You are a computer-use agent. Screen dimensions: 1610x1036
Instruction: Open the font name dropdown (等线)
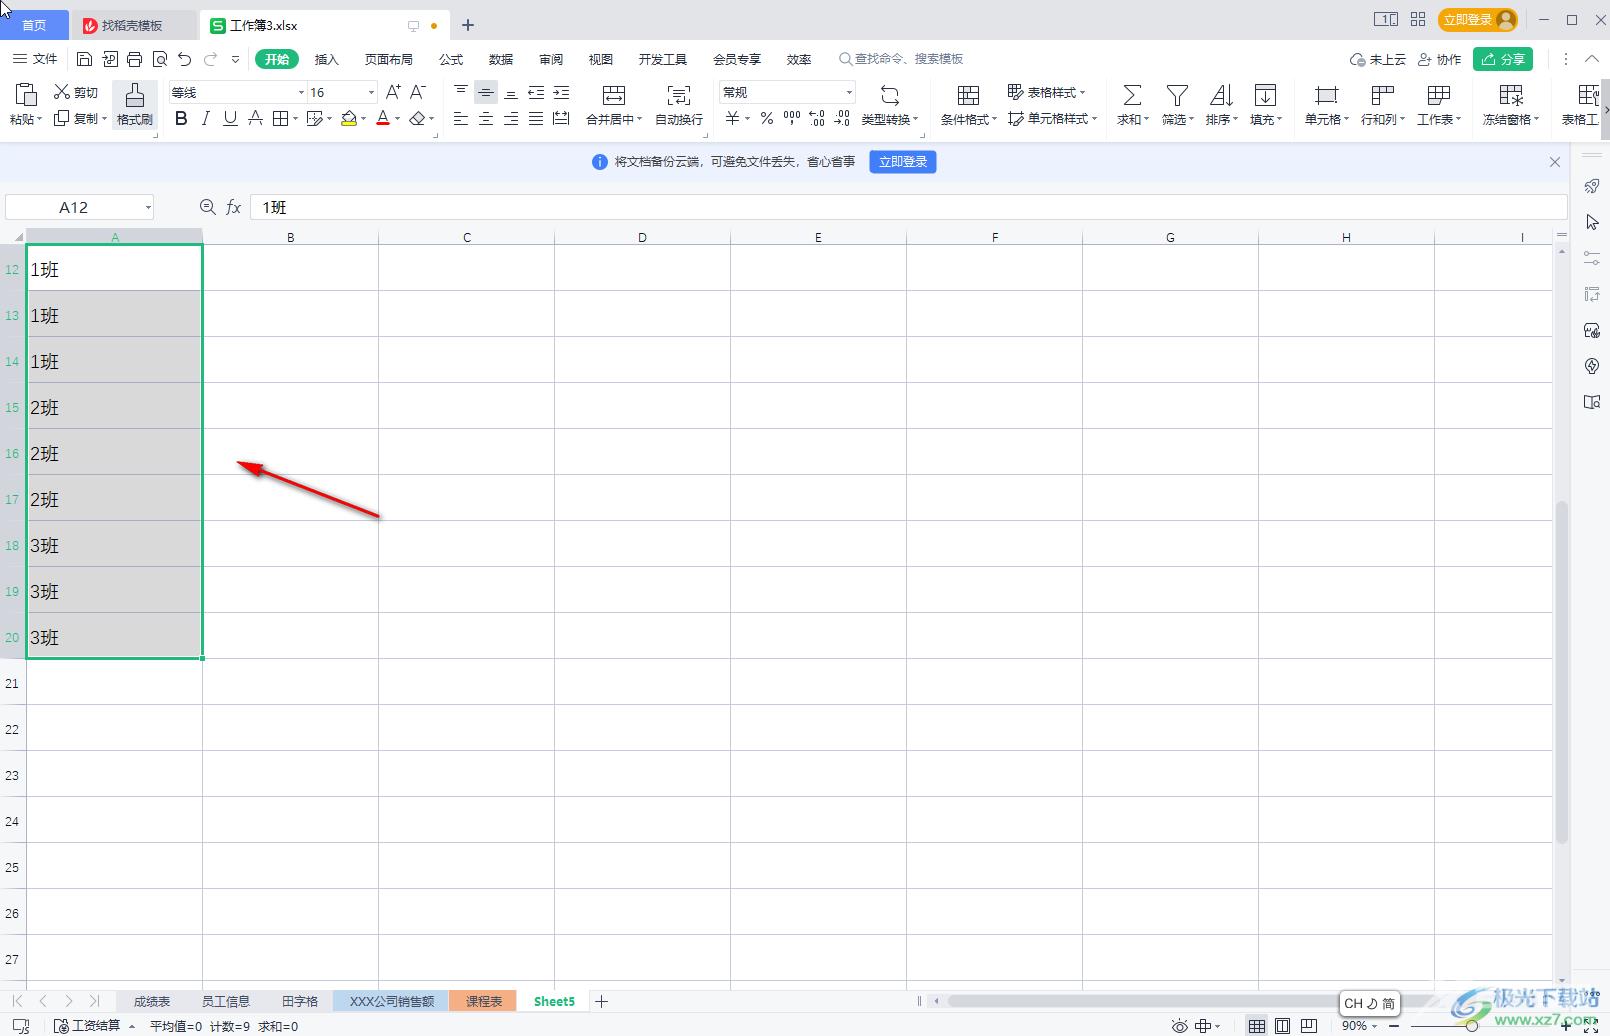tap(301, 92)
